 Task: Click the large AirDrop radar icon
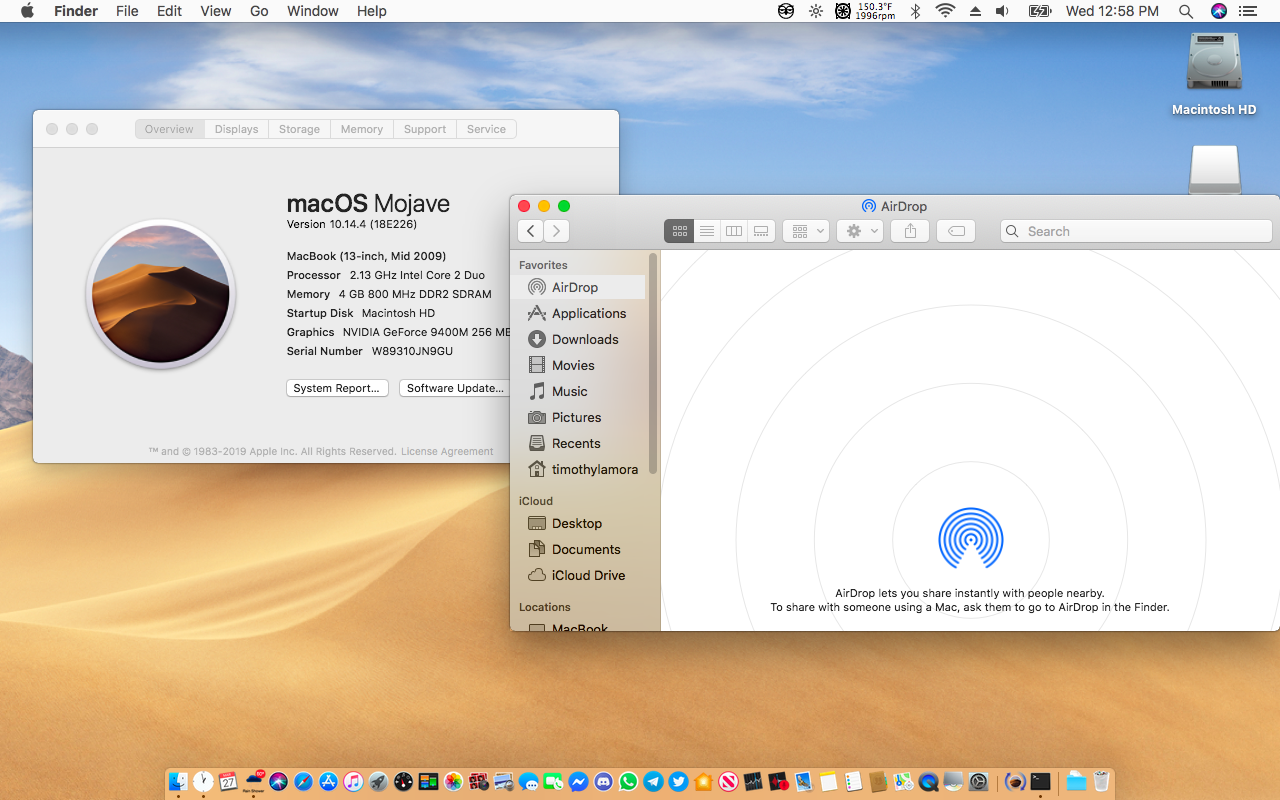[970, 540]
